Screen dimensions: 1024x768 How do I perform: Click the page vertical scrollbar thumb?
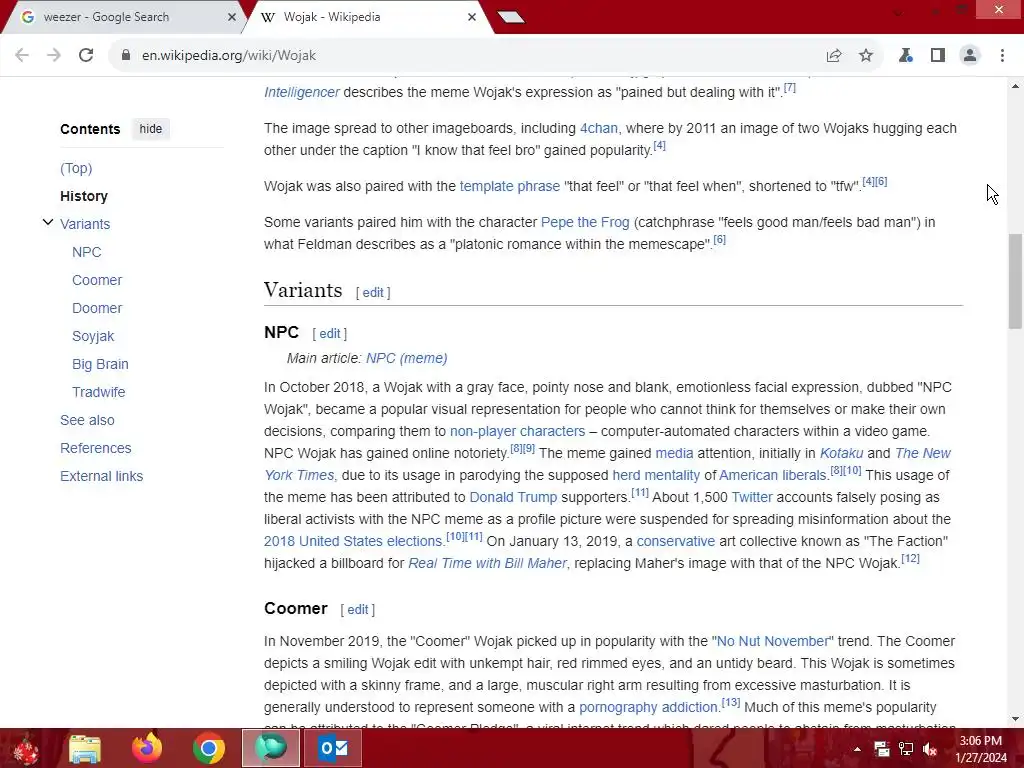pyautogui.click(x=1015, y=281)
